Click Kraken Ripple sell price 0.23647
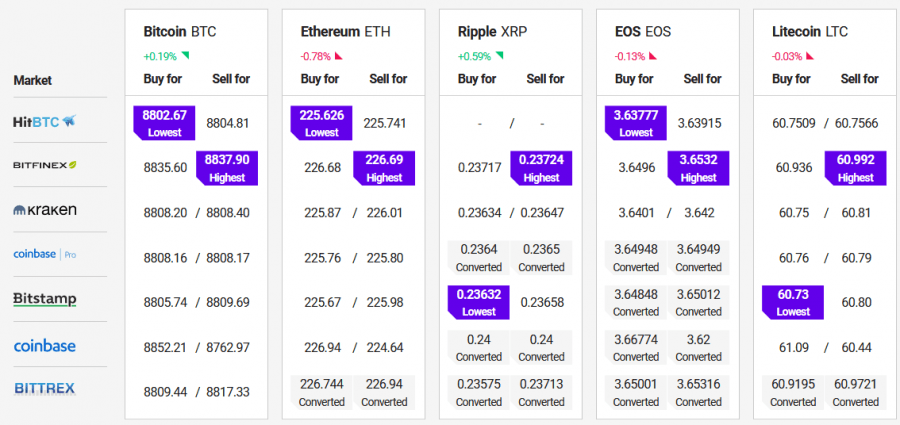This screenshot has width=900, height=425. 542,213
